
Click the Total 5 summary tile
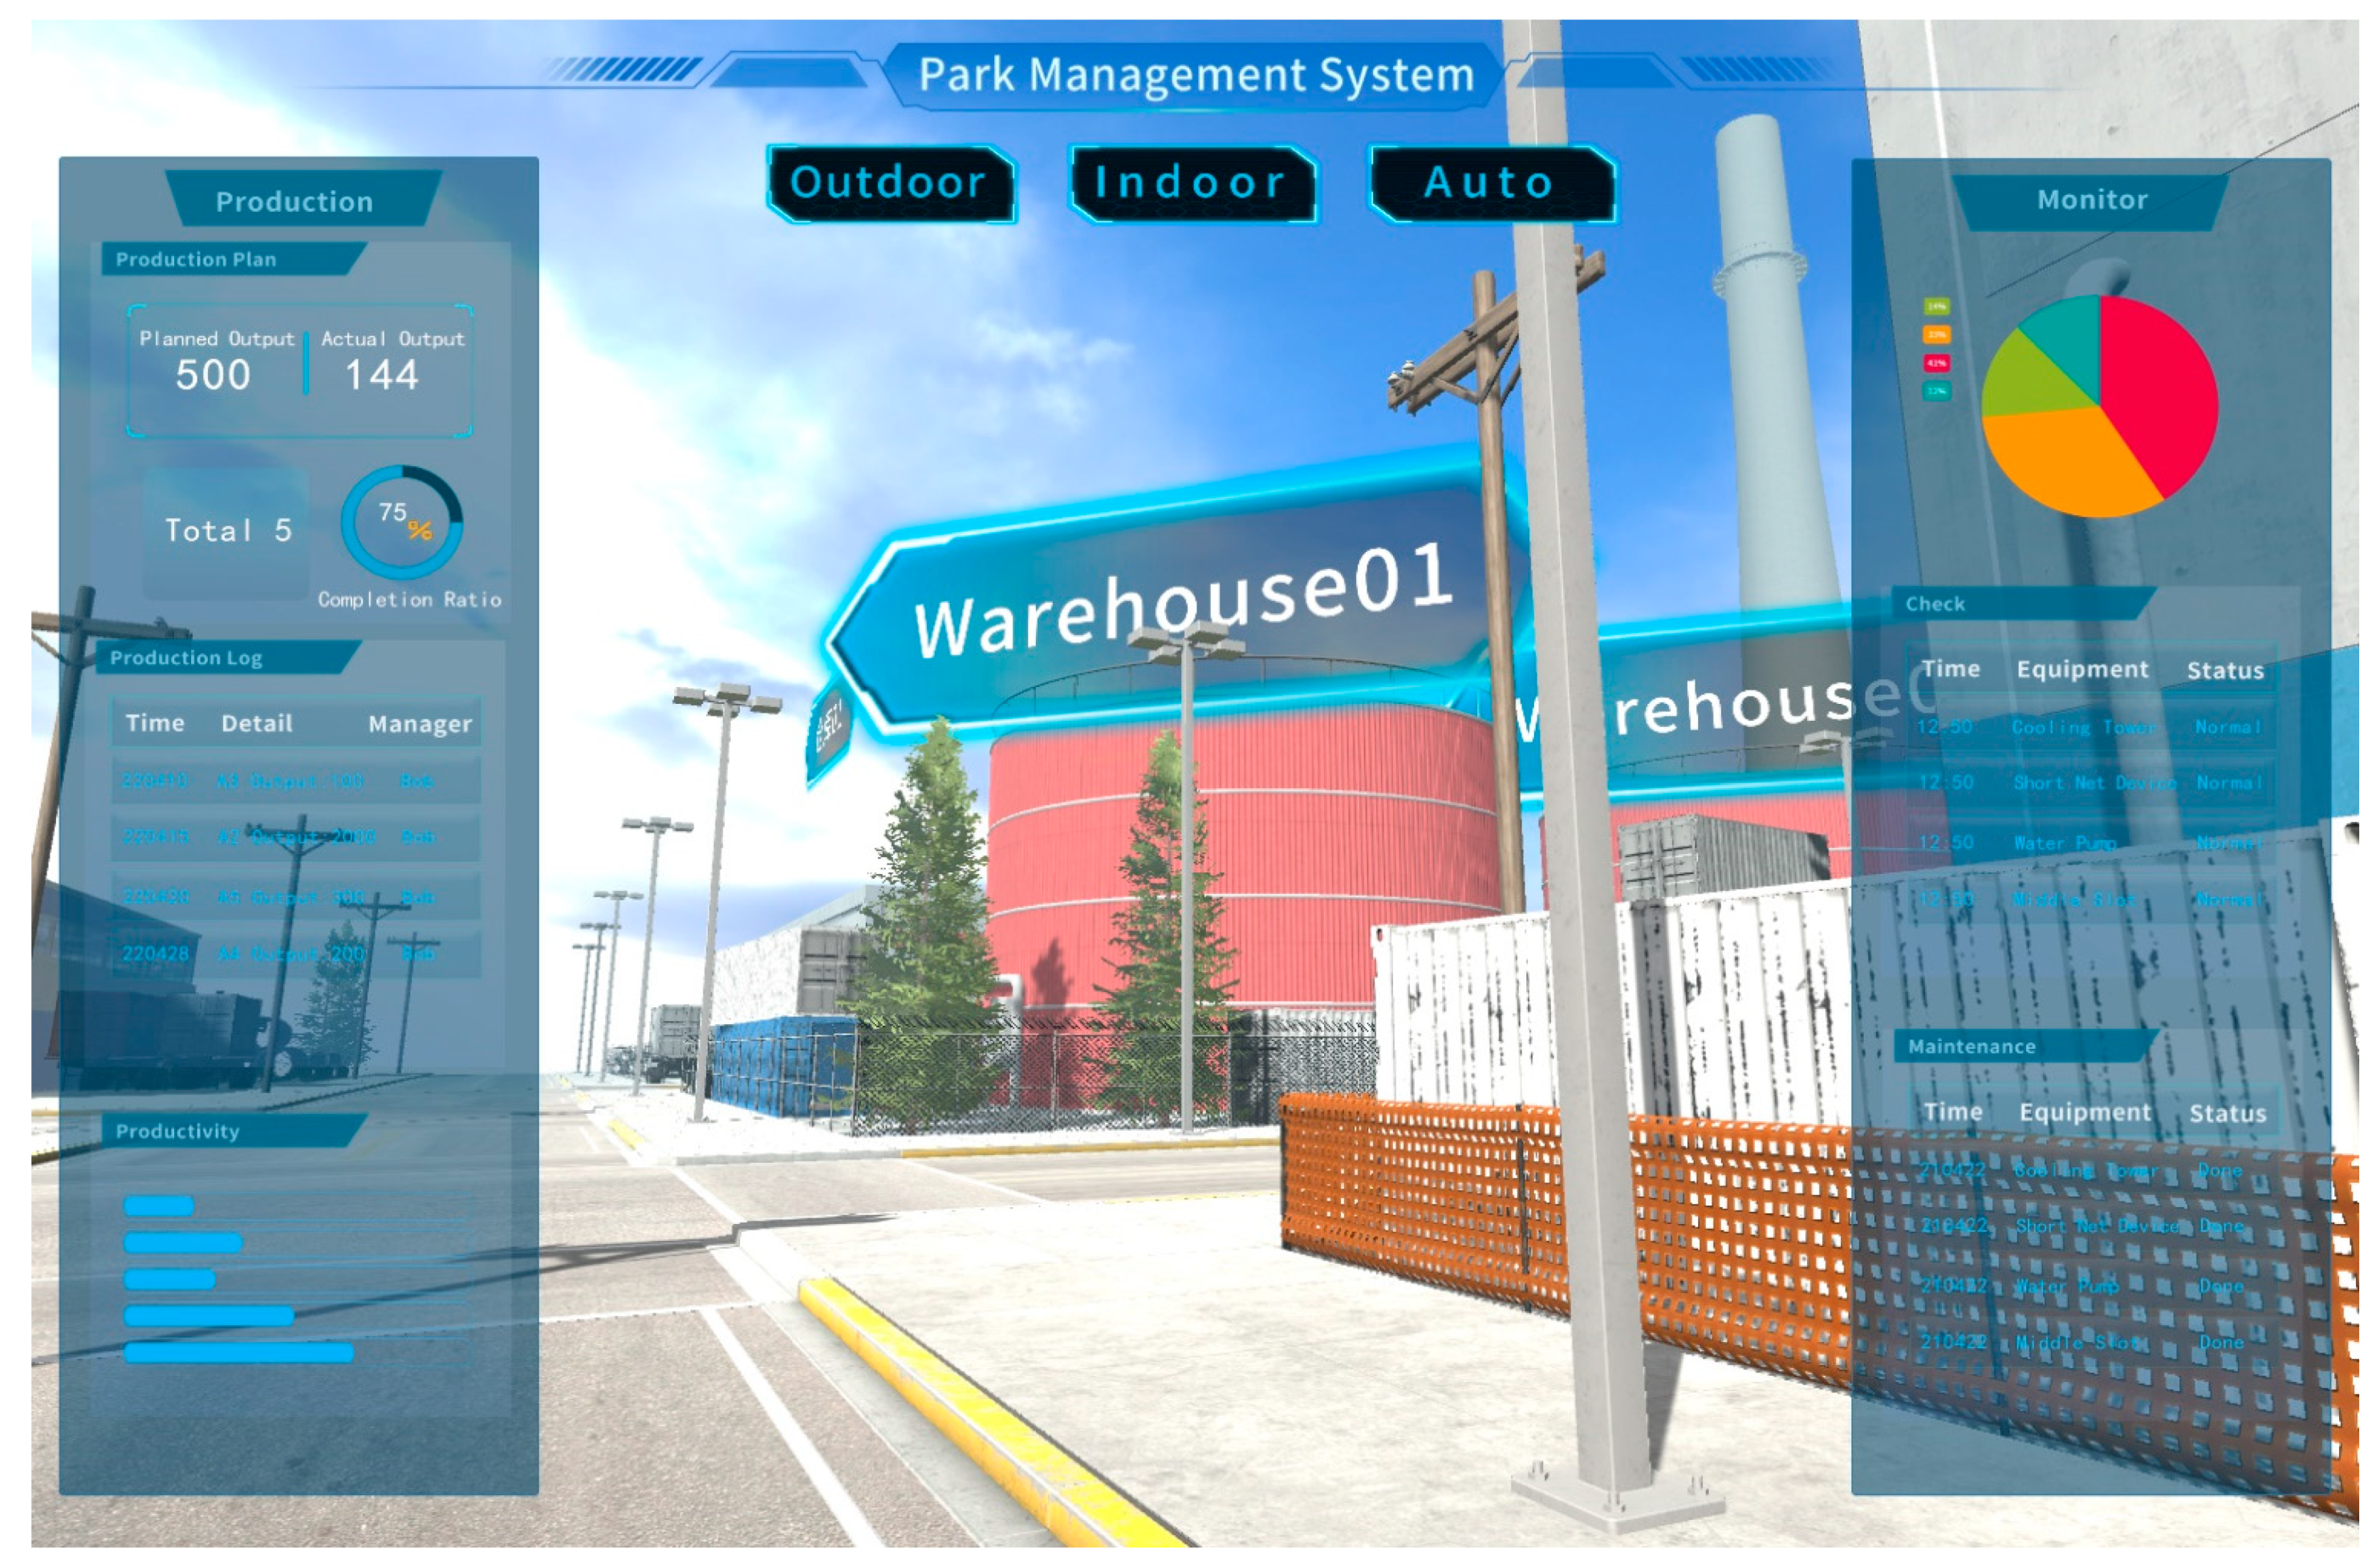coord(227,531)
